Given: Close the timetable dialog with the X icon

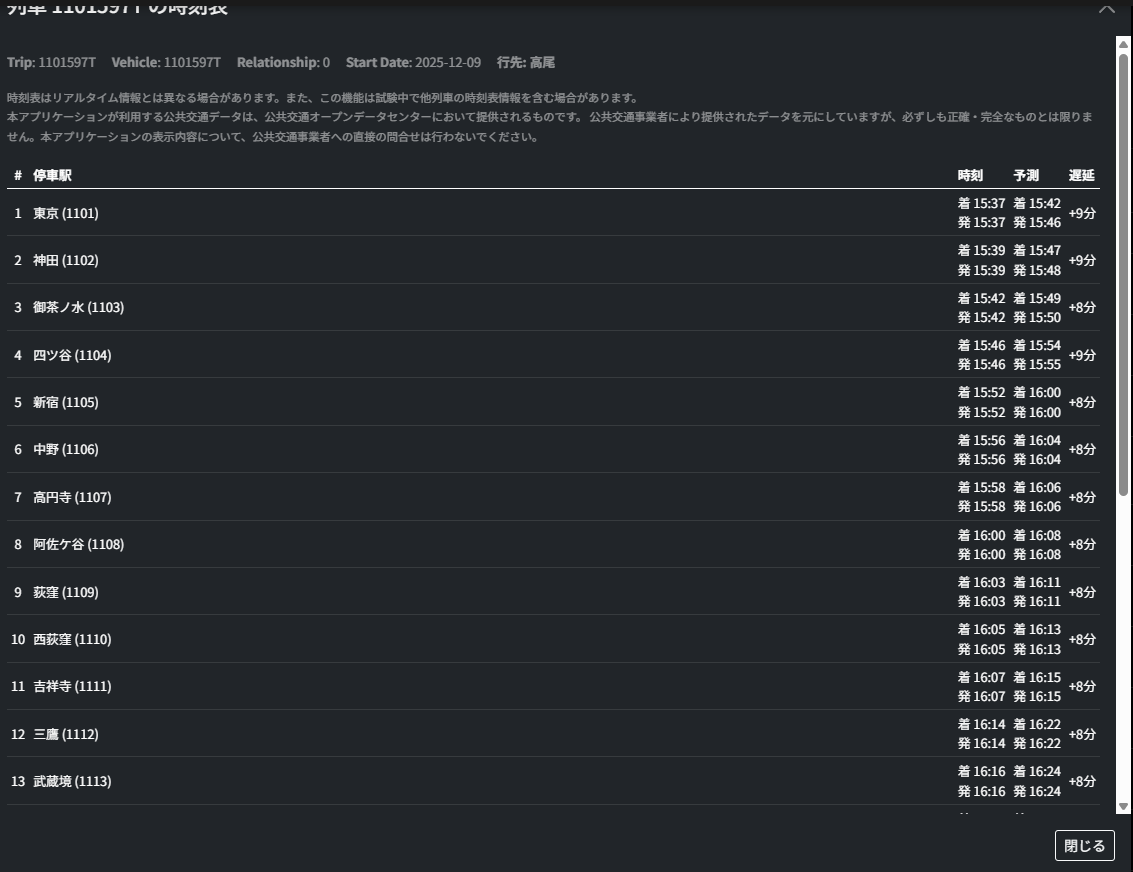Looking at the screenshot, I should tap(1106, 9).
